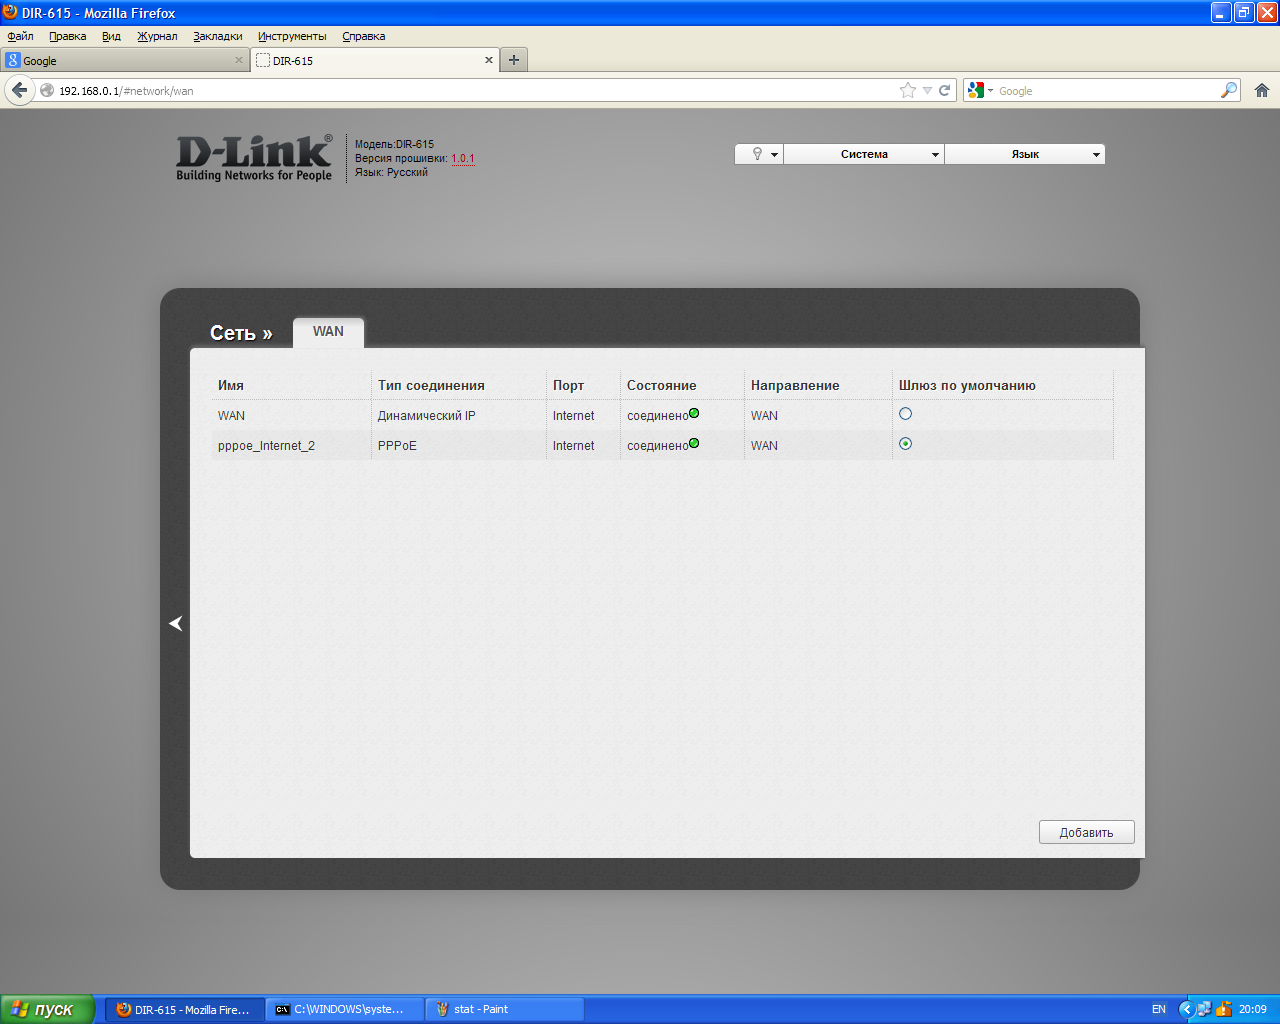Click the Сеть » section heading
This screenshot has height=1024, width=1280.
241,333
